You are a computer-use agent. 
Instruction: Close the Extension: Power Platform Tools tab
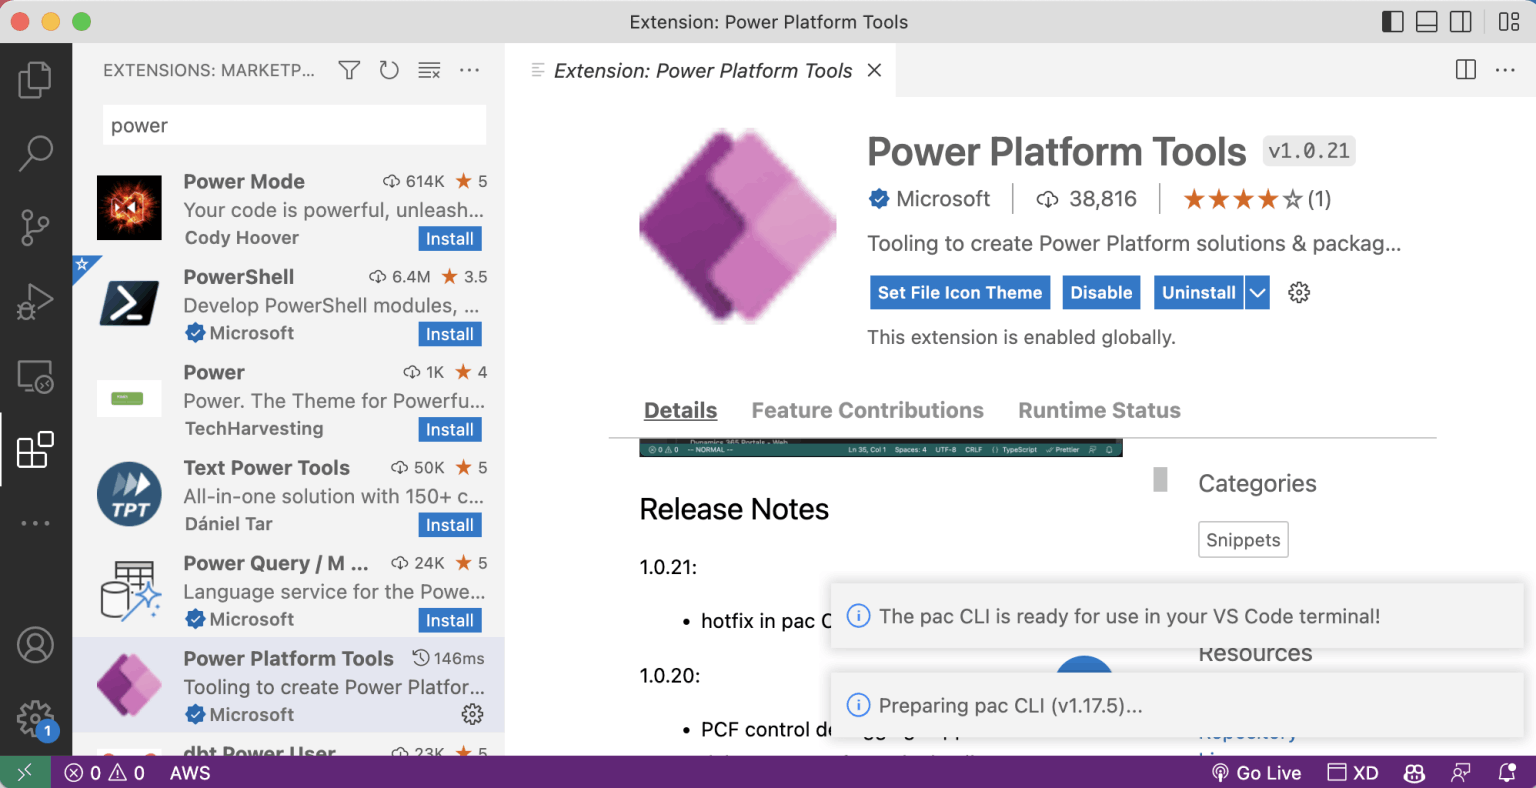point(874,70)
